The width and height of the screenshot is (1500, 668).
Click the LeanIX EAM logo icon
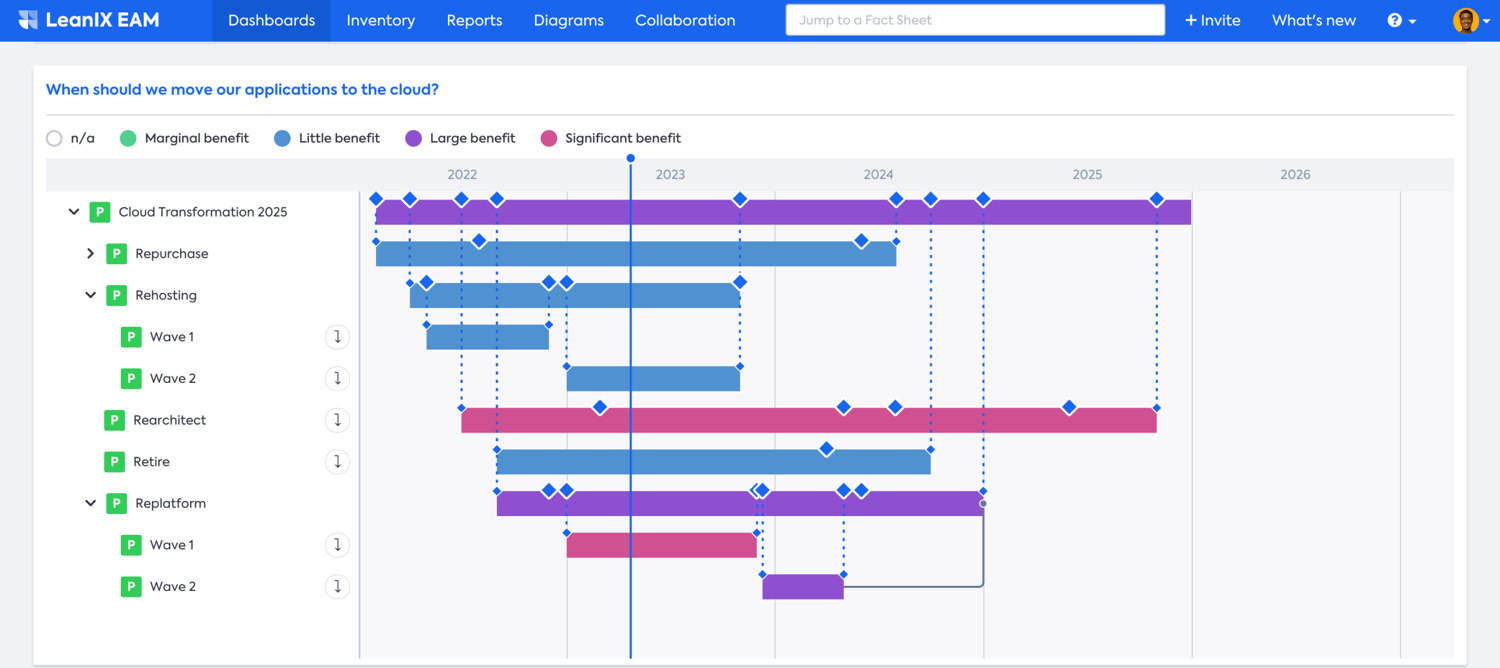coord(28,20)
